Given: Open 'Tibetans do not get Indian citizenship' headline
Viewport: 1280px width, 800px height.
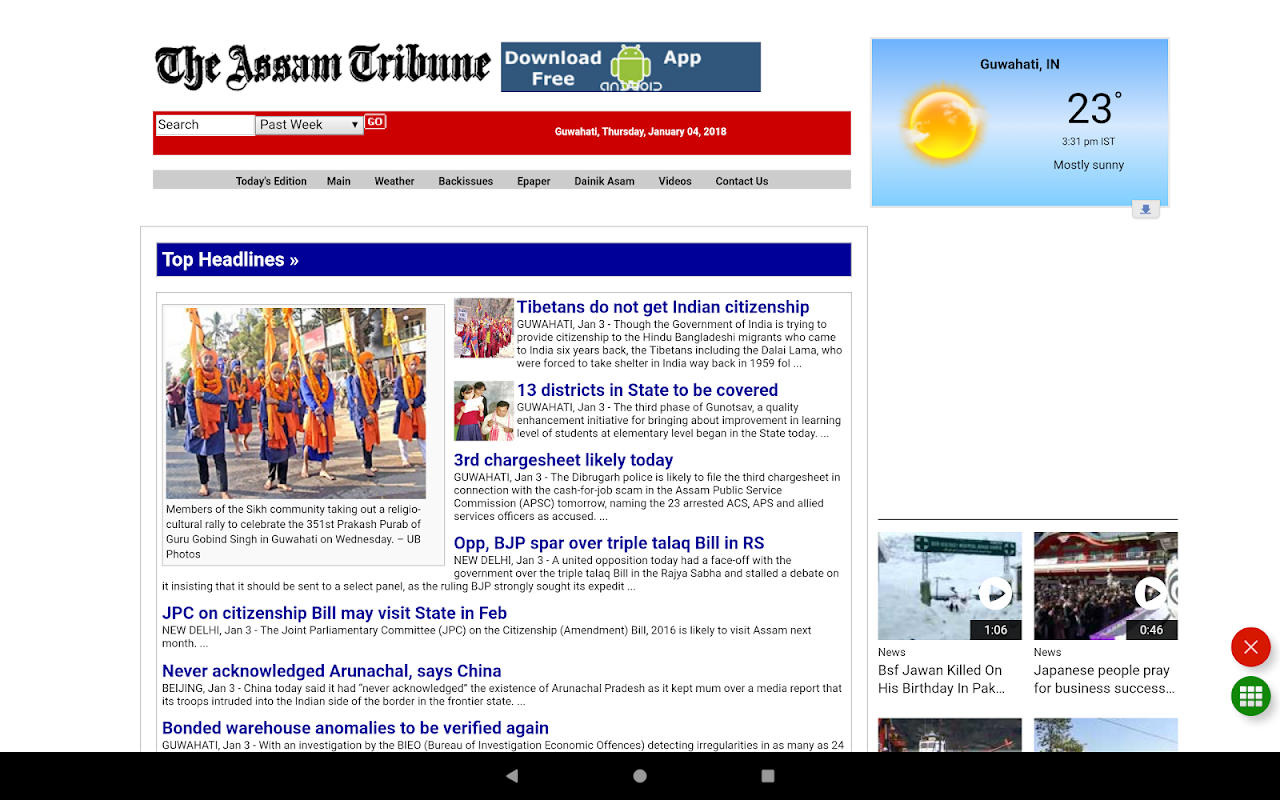Looking at the screenshot, I should [663, 307].
